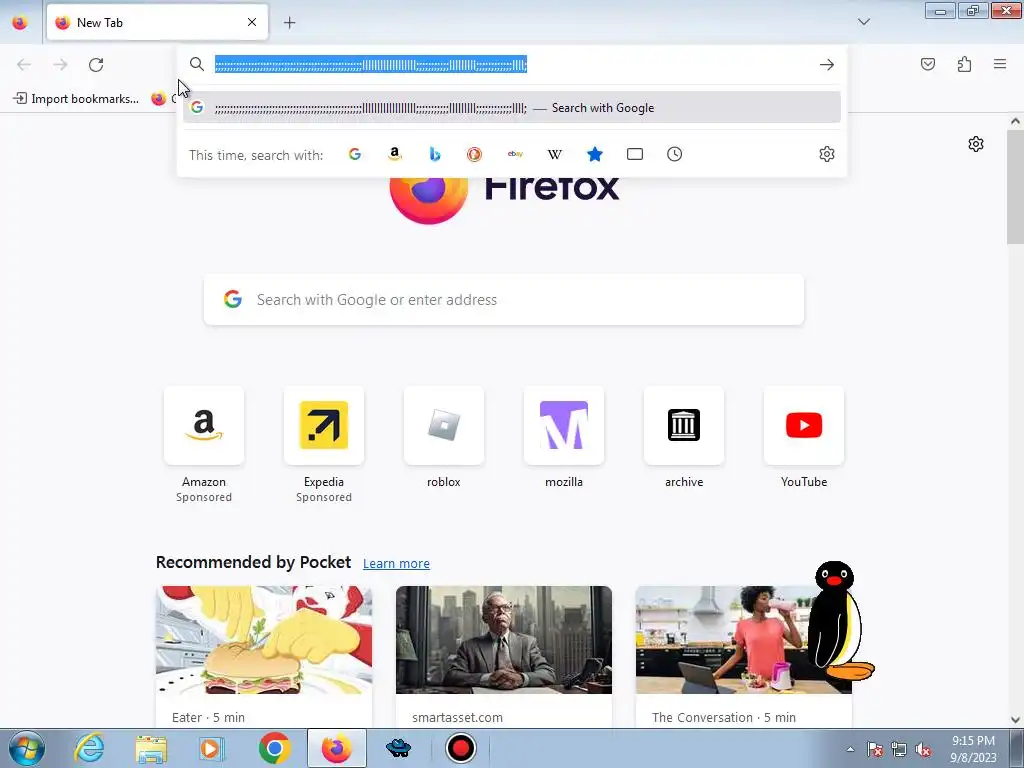Search this time with Google icon

355,154
